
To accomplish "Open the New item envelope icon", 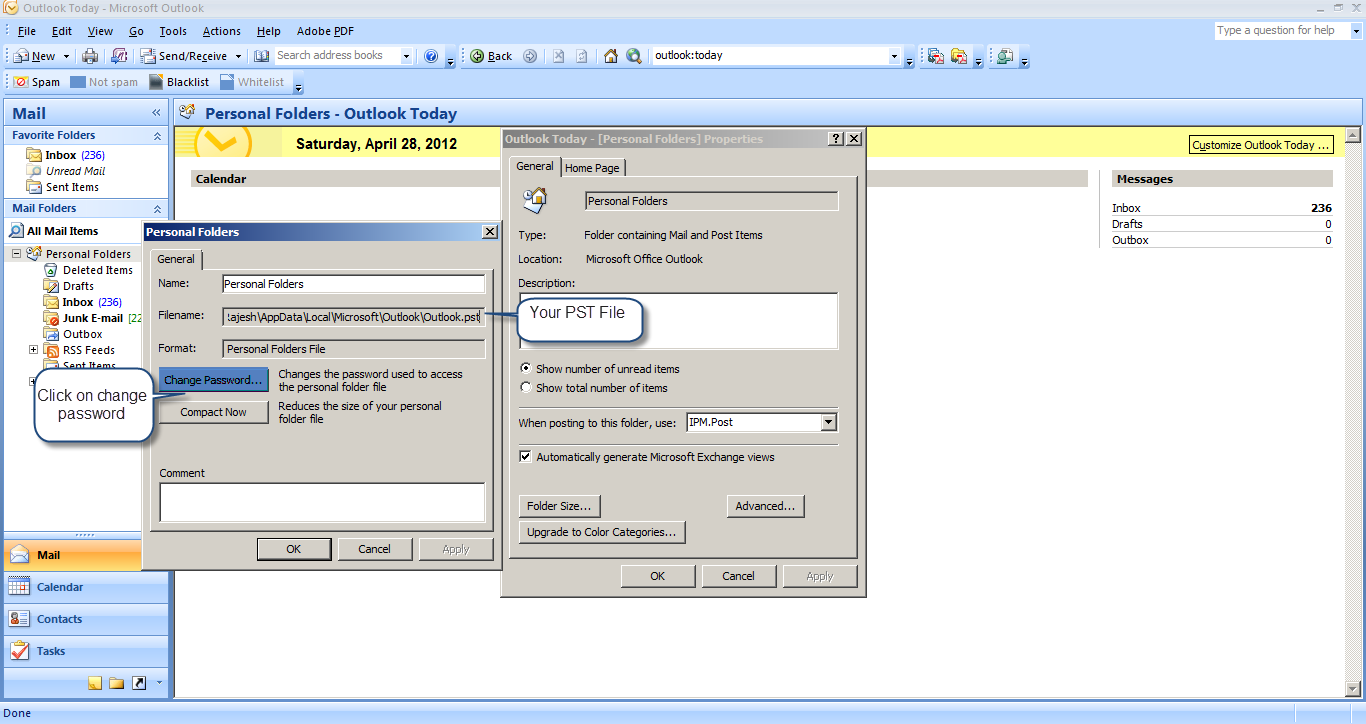I will point(21,56).
